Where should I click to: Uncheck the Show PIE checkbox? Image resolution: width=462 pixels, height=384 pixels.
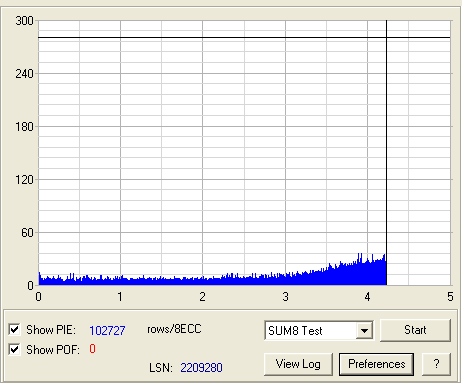pos(14,330)
